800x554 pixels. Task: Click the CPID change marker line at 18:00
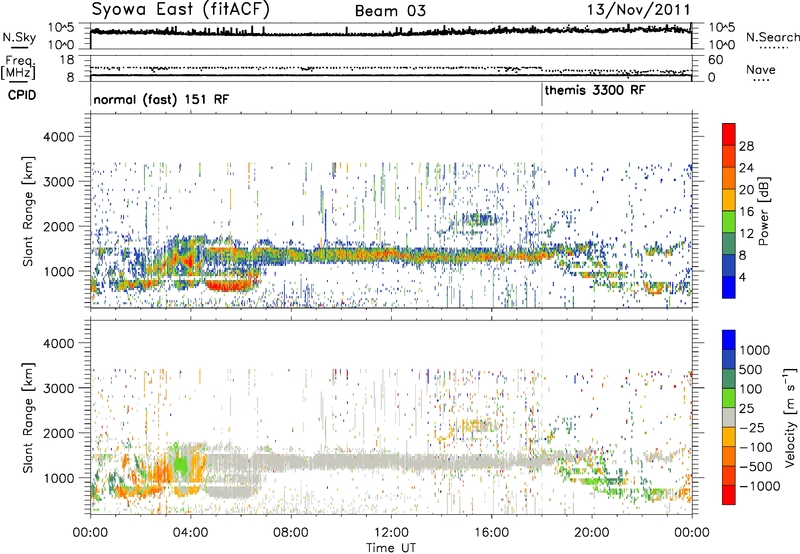point(541,95)
